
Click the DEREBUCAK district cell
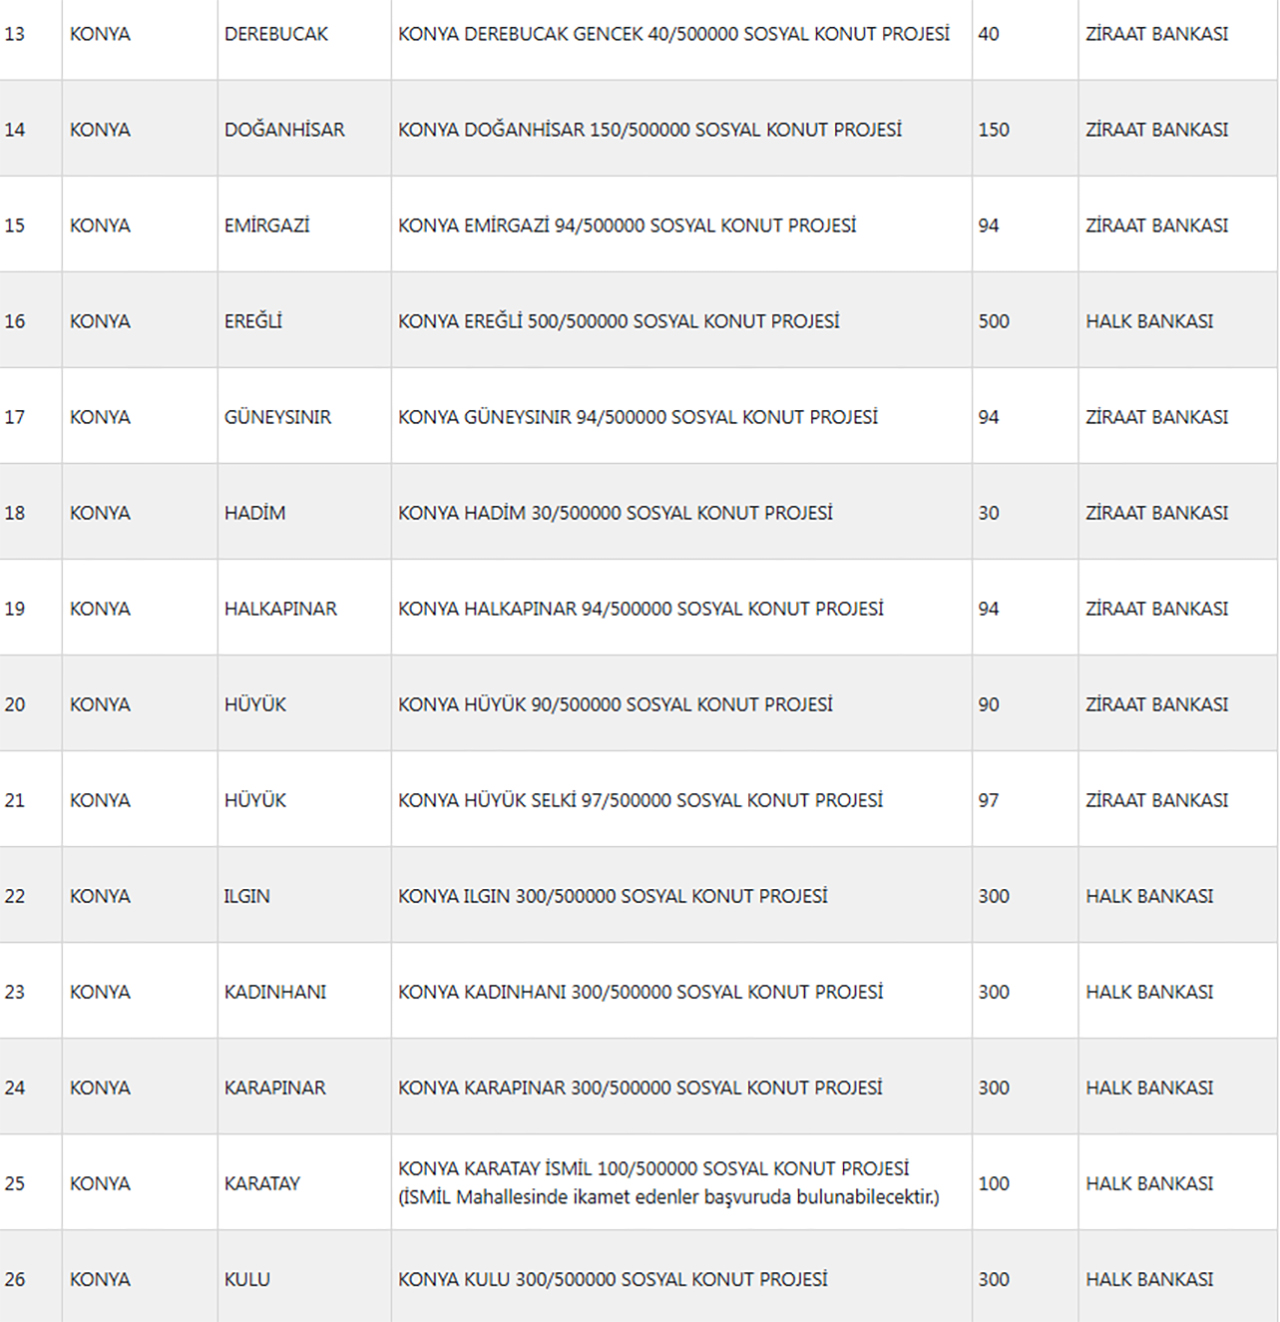[x=276, y=34]
